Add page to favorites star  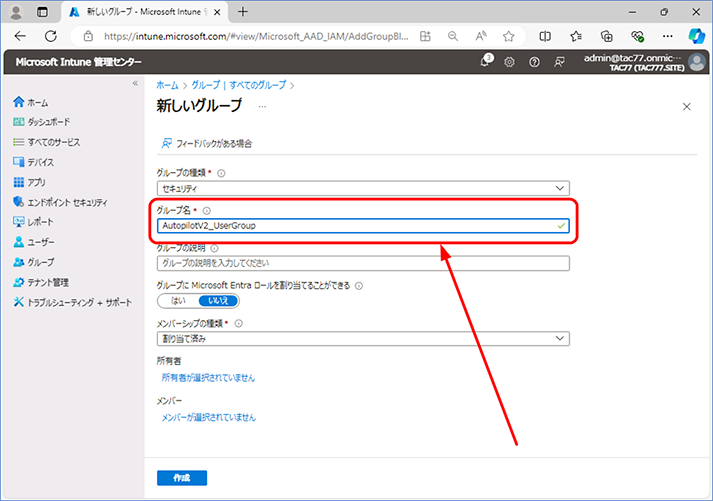(x=508, y=36)
